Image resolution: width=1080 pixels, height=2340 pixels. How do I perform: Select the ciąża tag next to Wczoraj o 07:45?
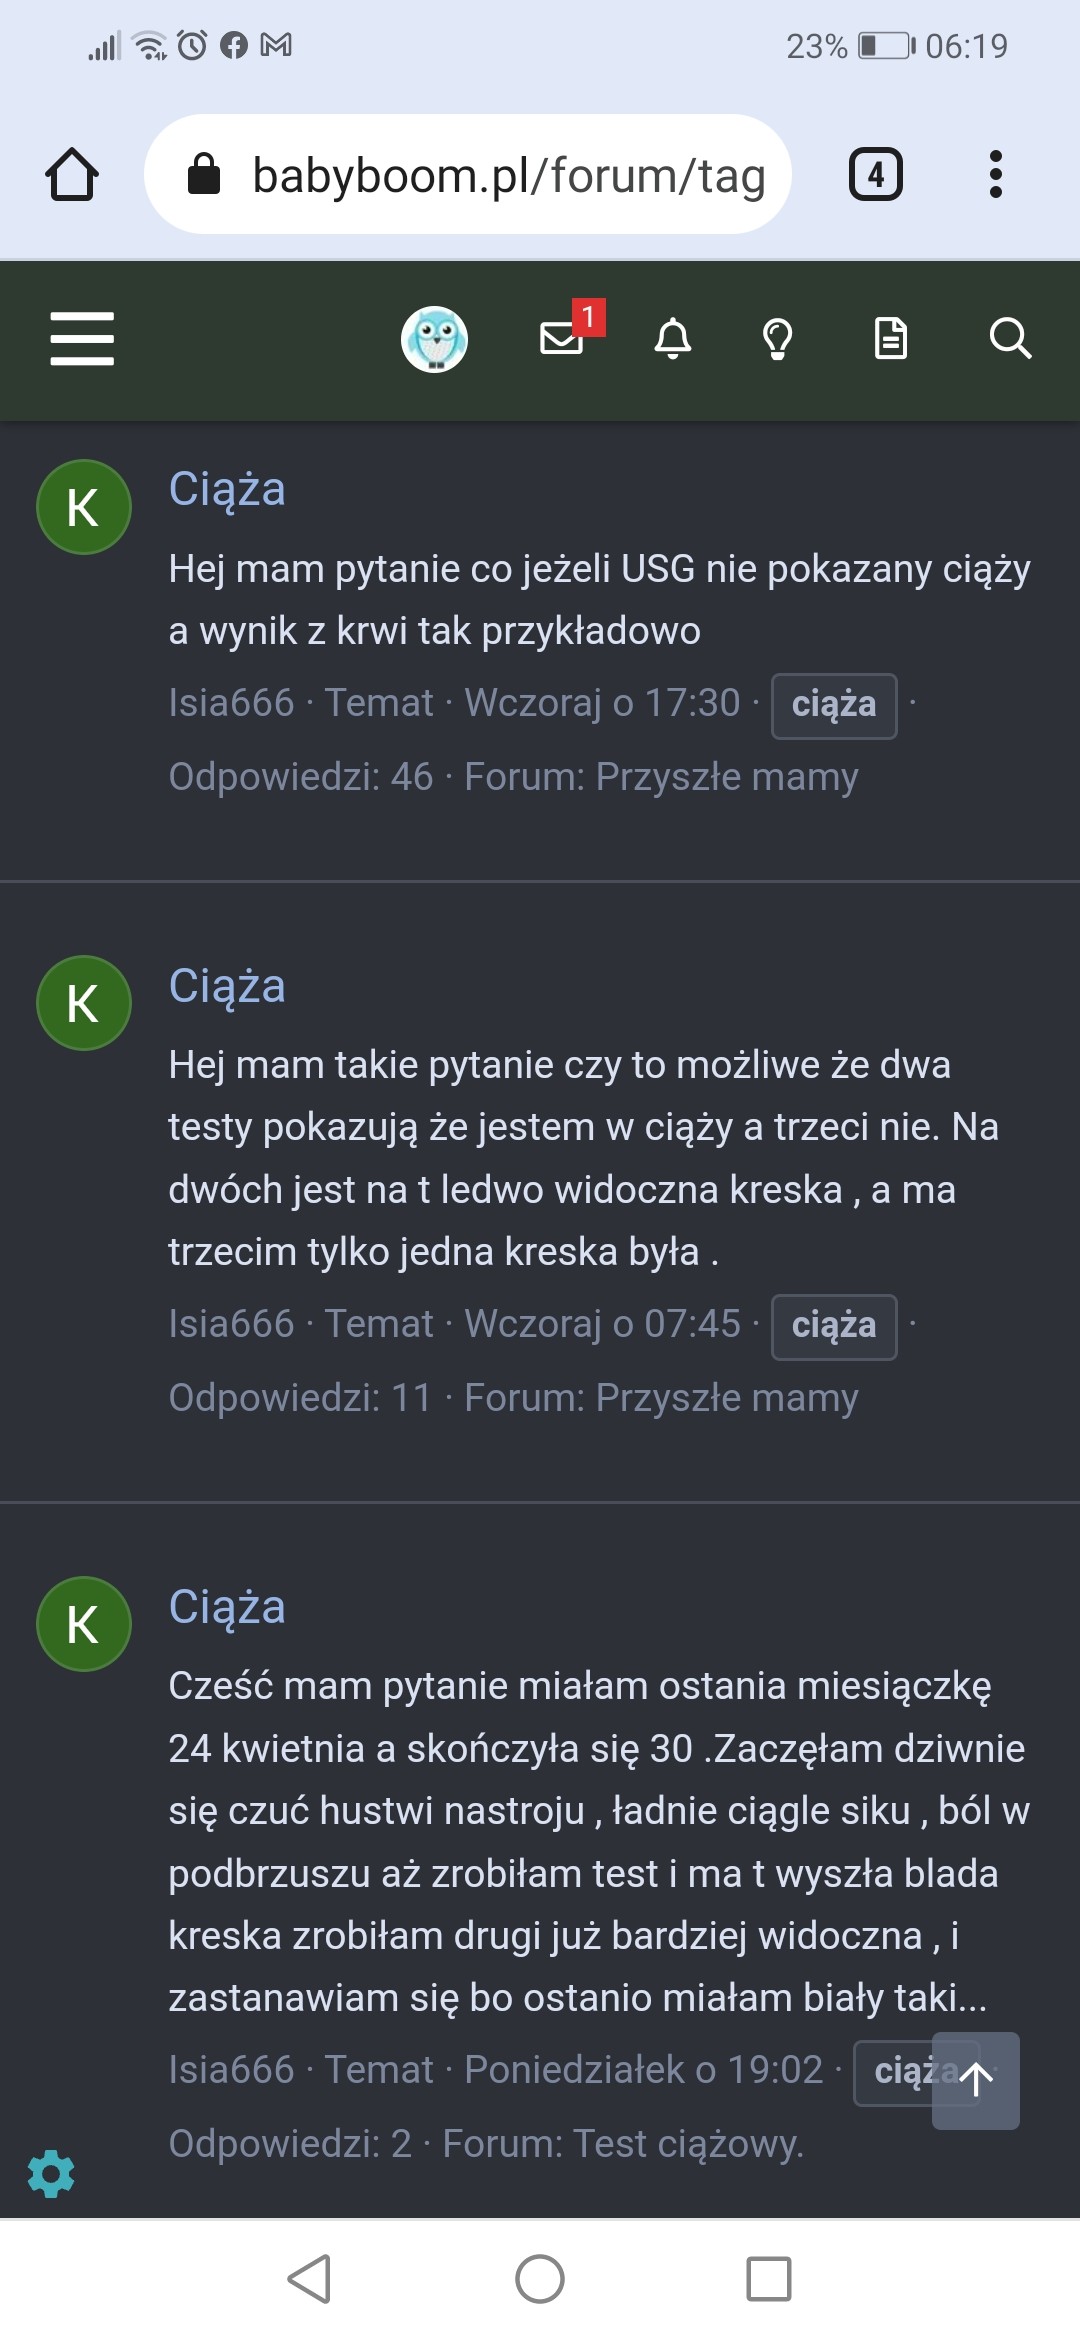[834, 1326]
